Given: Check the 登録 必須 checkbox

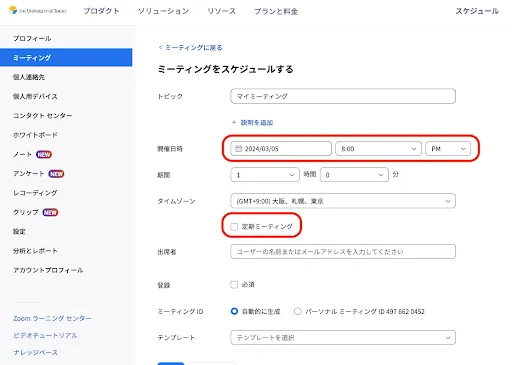Looking at the screenshot, I should click(234, 285).
